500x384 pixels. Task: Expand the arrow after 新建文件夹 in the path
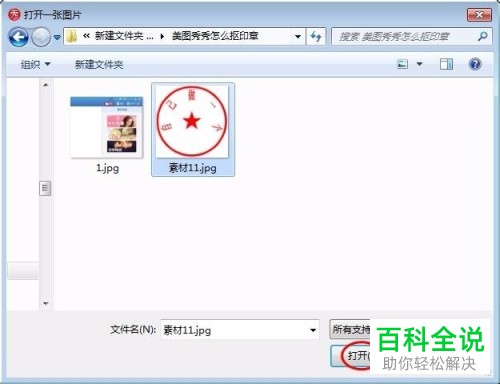tap(162, 36)
